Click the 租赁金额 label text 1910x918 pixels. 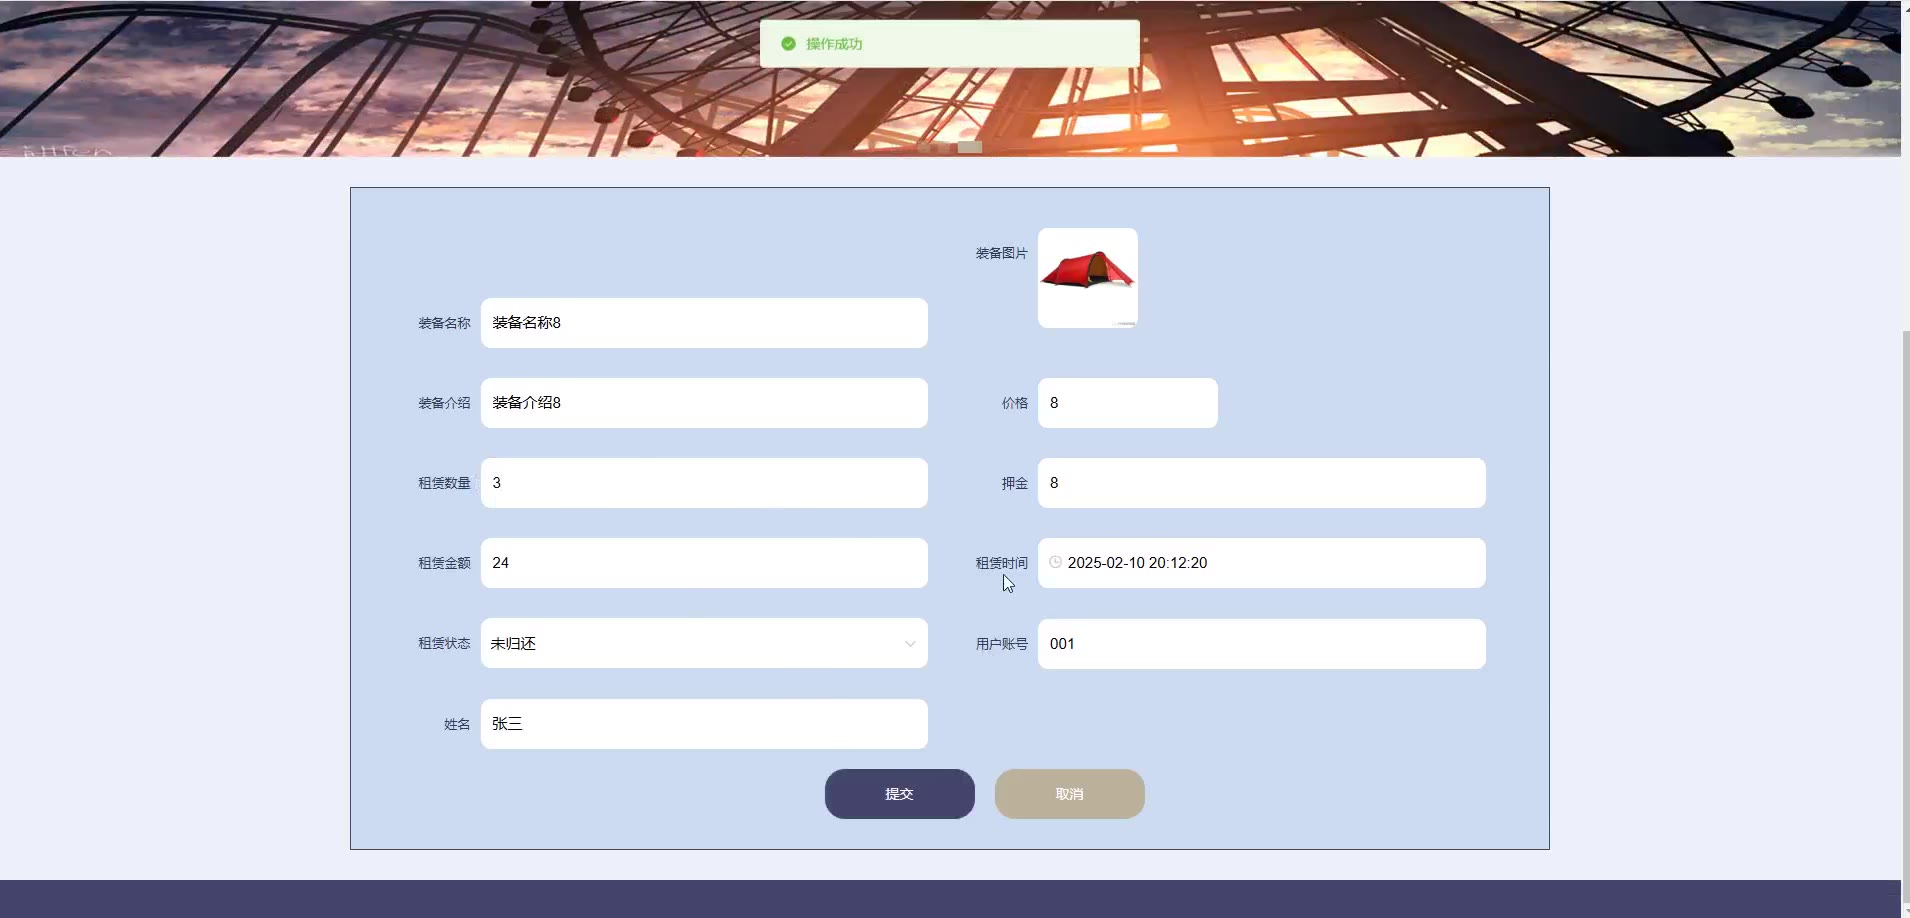[x=444, y=563]
